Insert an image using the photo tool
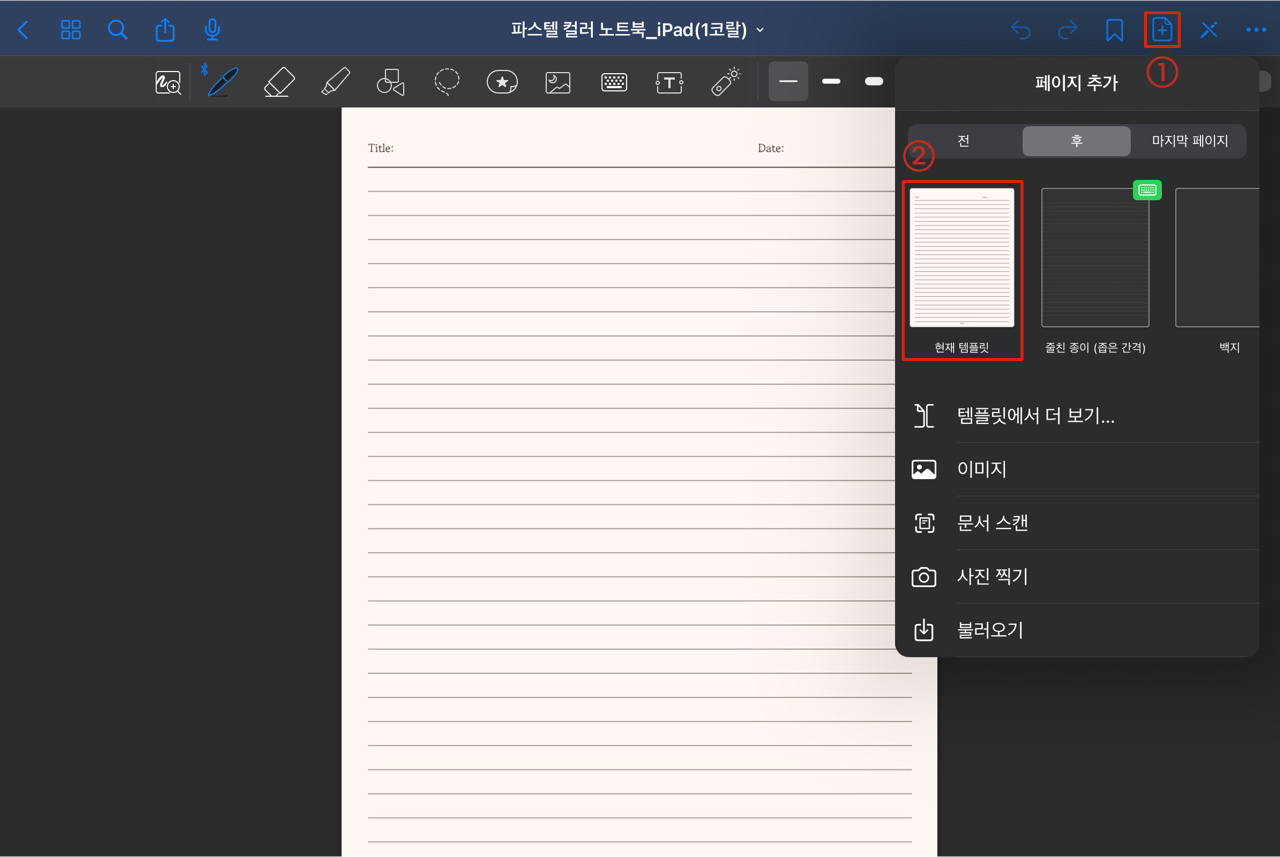 click(x=558, y=81)
